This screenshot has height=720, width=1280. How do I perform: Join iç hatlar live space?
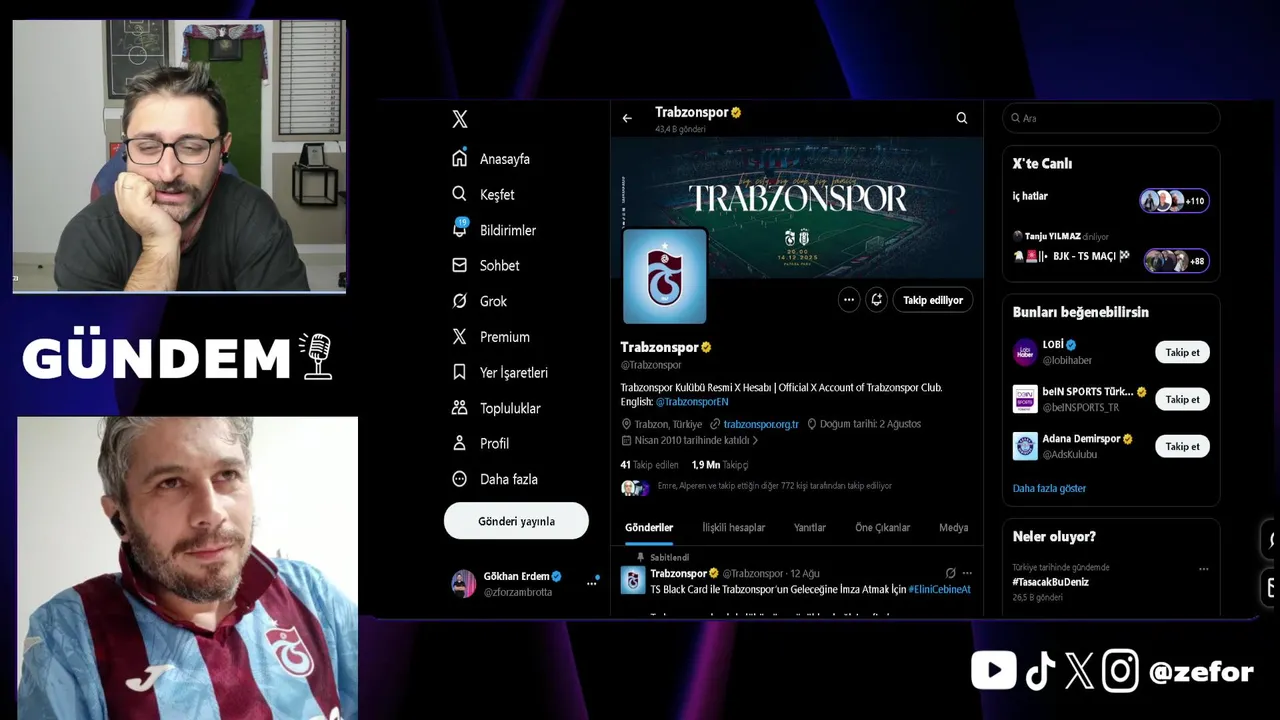pos(1030,196)
